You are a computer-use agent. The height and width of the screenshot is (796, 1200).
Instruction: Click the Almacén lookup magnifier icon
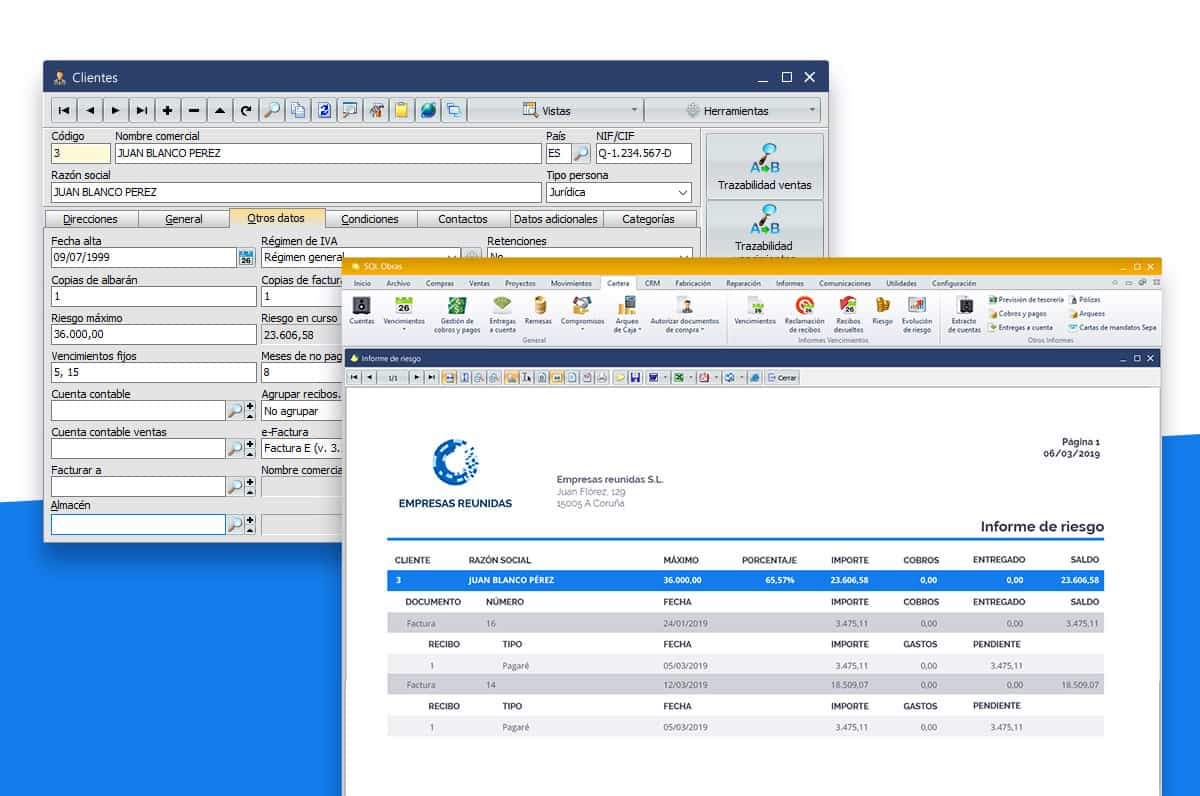[234, 525]
